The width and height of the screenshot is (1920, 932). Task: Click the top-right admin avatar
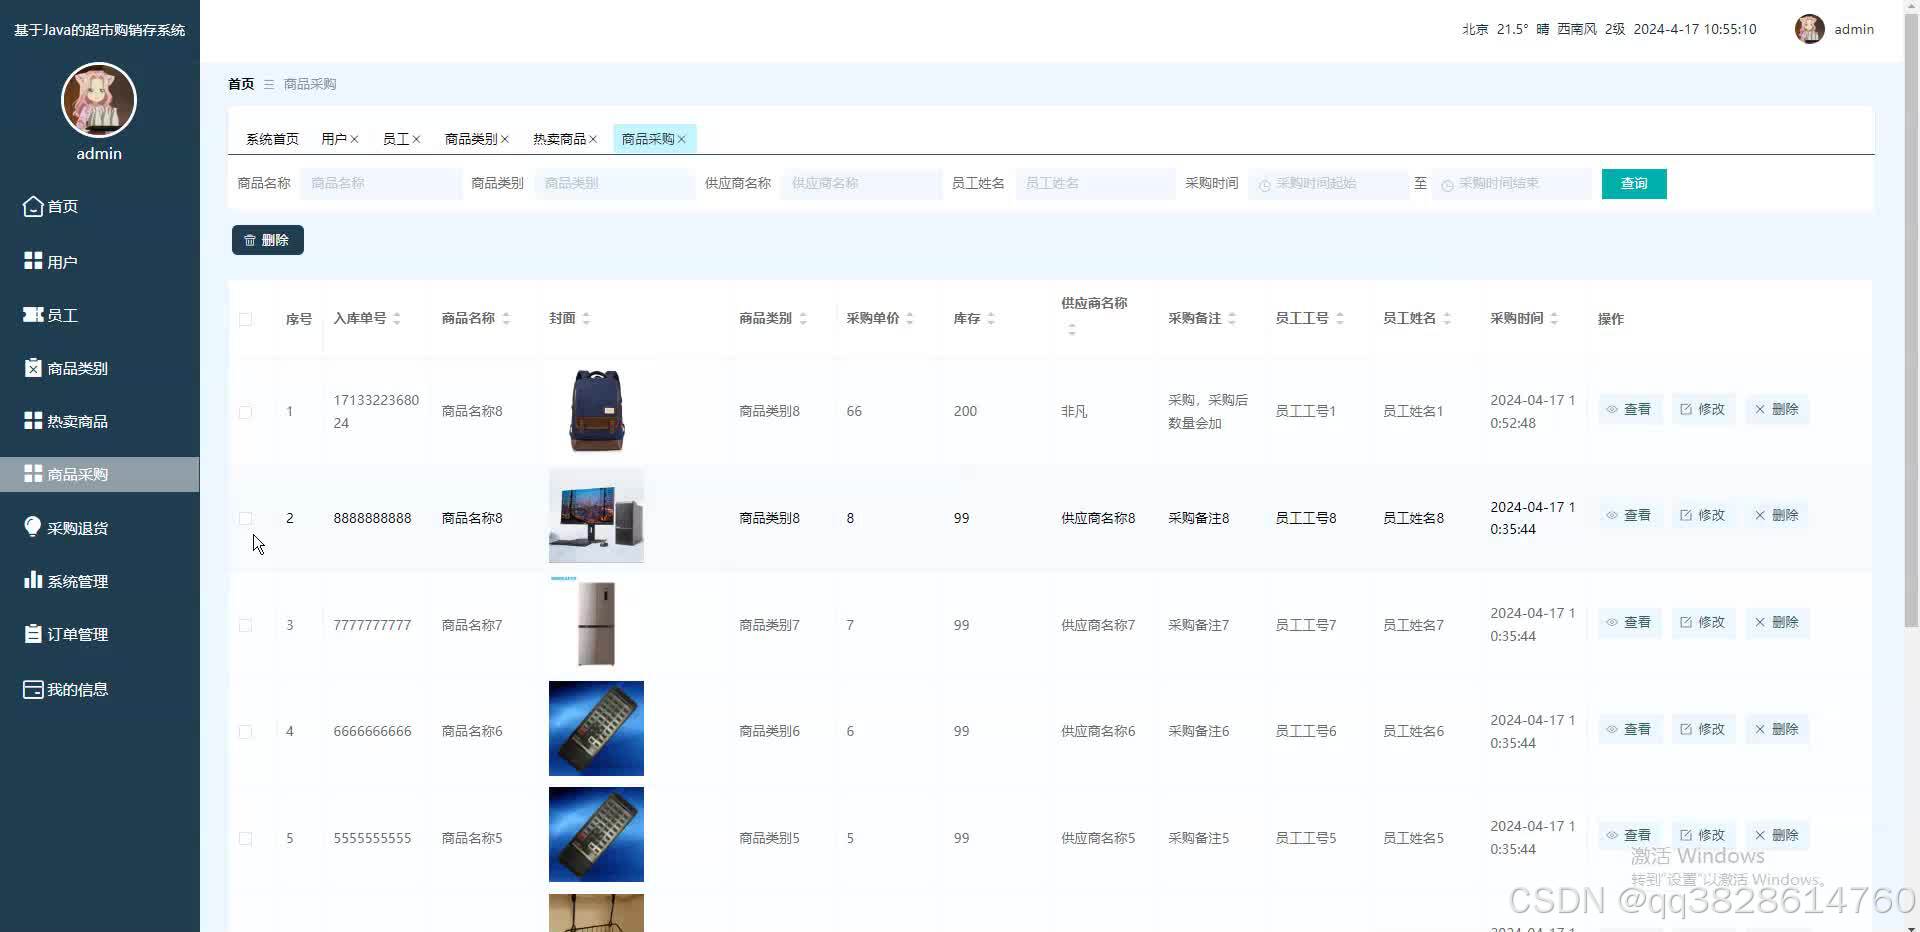pos(1809,29)
